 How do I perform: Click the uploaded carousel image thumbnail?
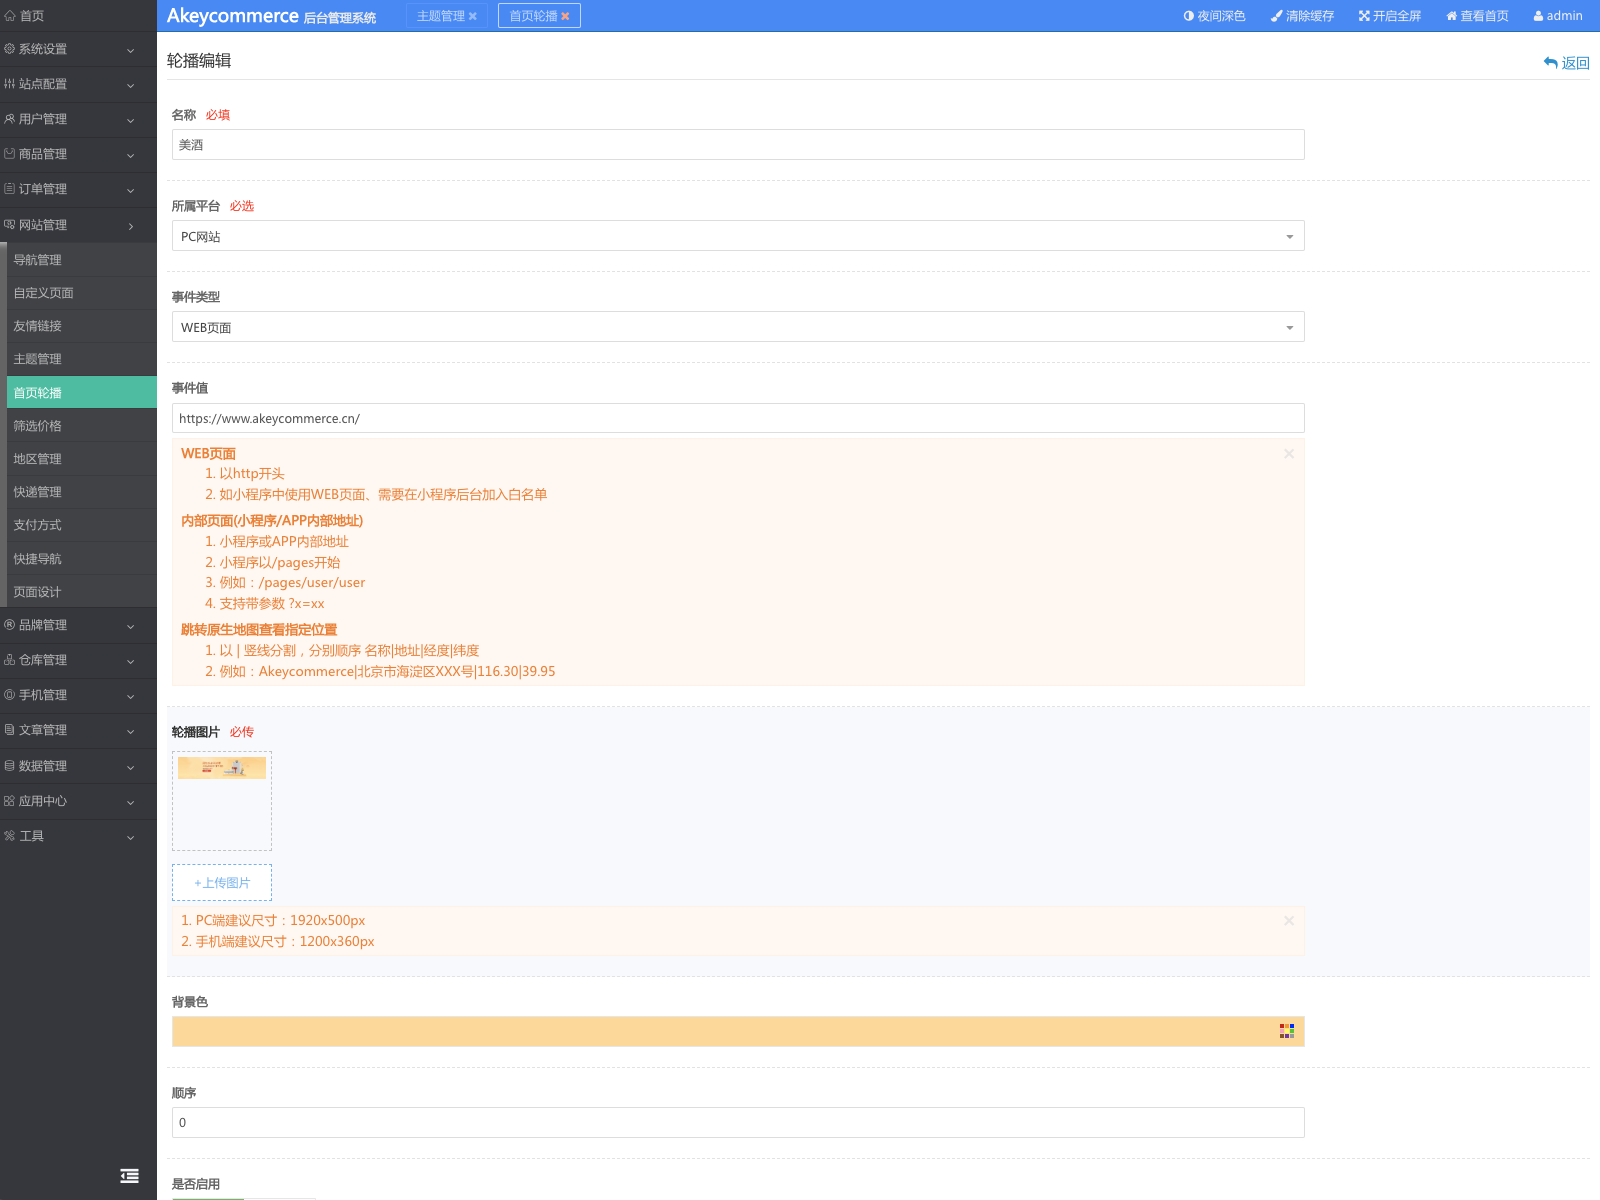[x=222, y=768]
